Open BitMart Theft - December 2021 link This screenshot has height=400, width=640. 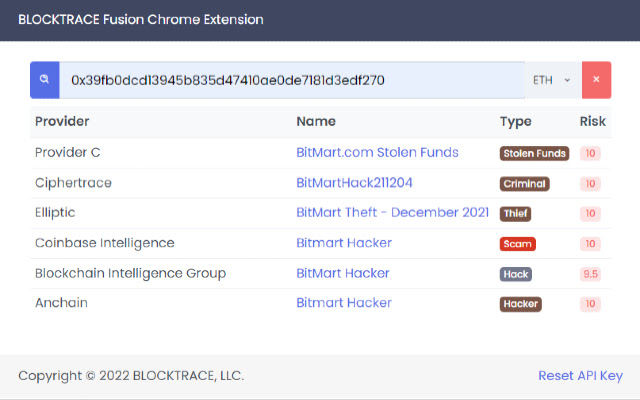click(392, 213)
